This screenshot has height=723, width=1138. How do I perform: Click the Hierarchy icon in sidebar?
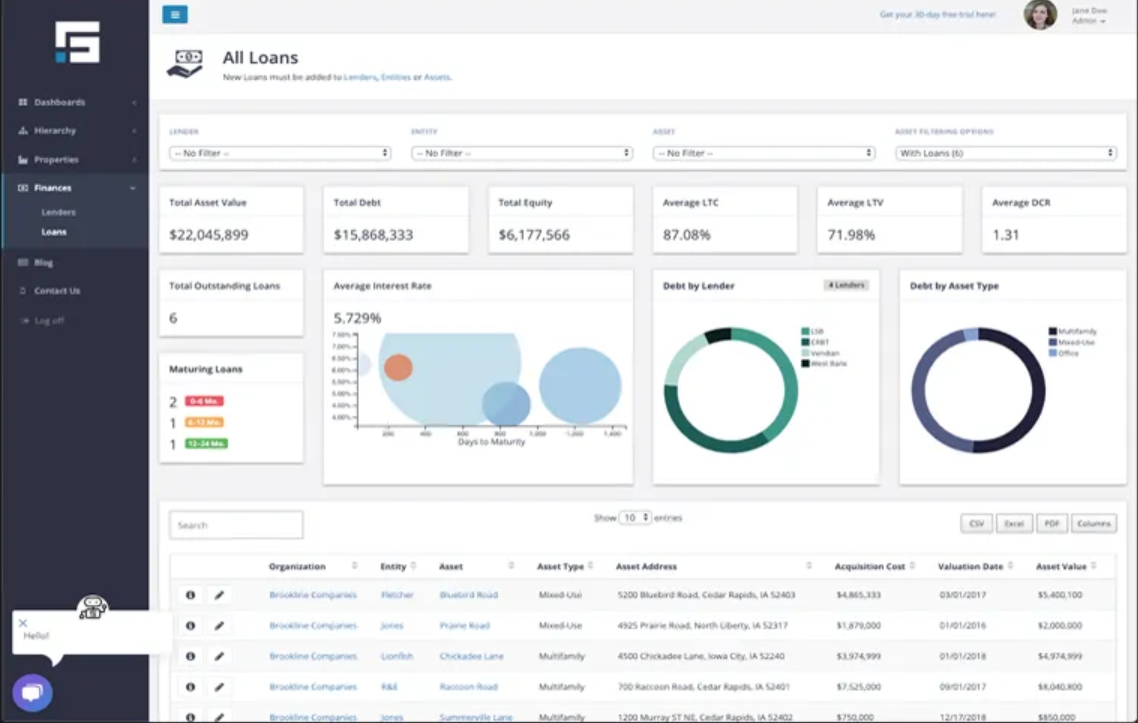[x=22, y=131]
